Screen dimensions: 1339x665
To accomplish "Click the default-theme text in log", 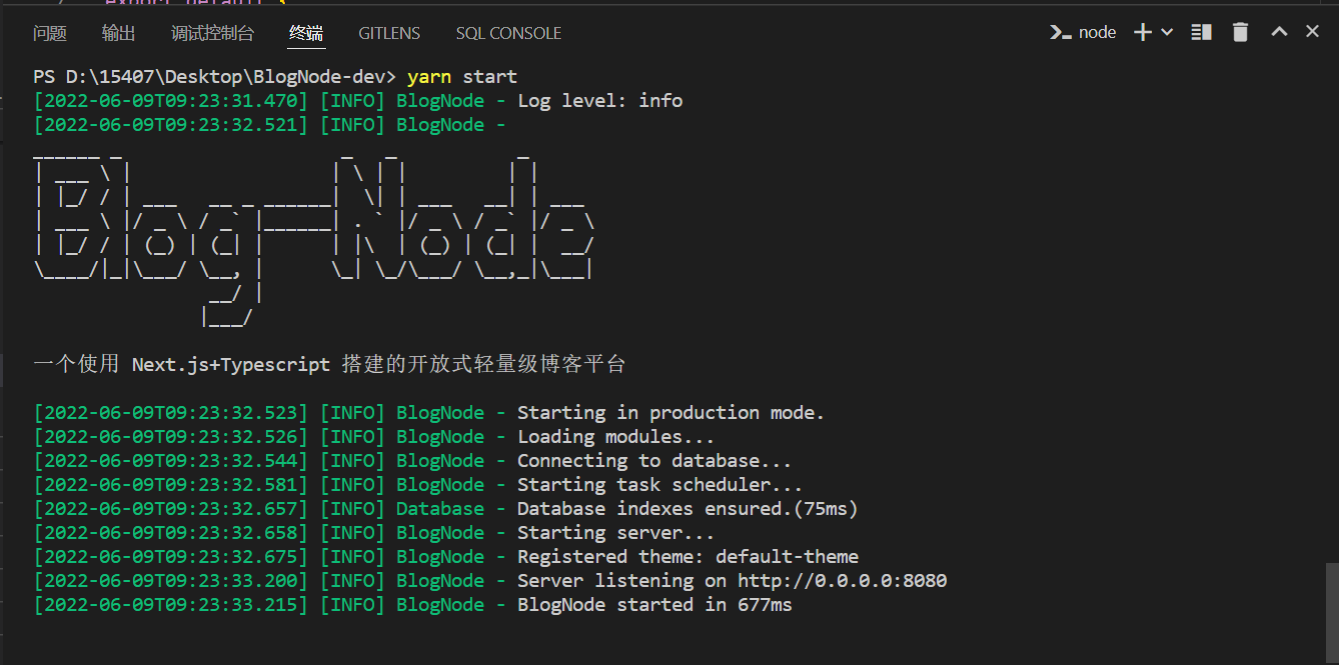I will click(787, 557).
